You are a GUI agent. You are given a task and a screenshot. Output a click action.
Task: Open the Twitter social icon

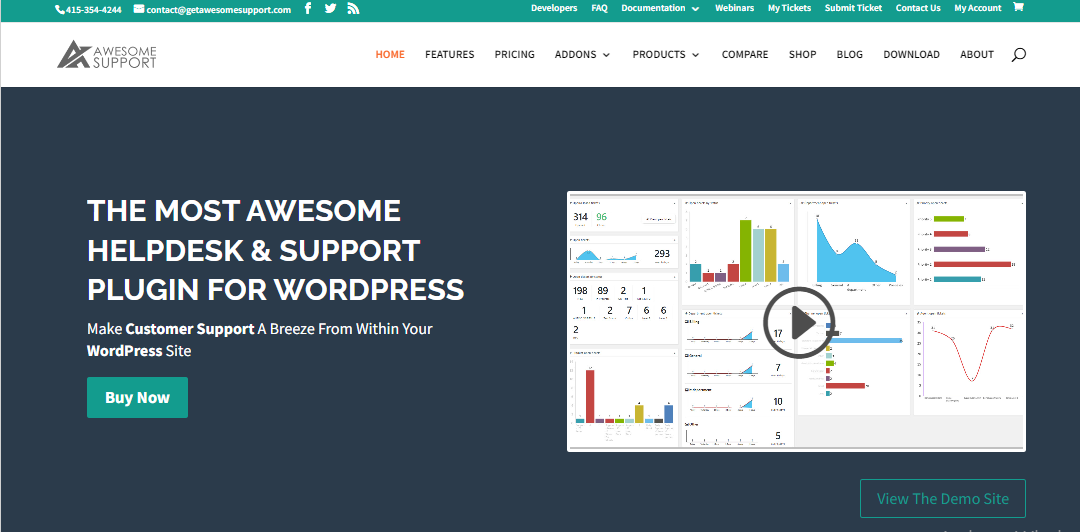click(x=330, y=9)
